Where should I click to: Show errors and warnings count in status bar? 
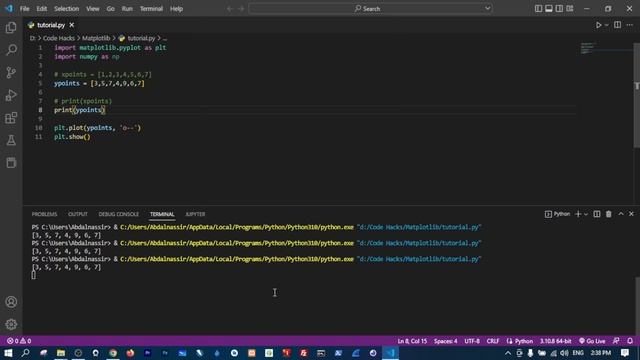click(19, 341)
